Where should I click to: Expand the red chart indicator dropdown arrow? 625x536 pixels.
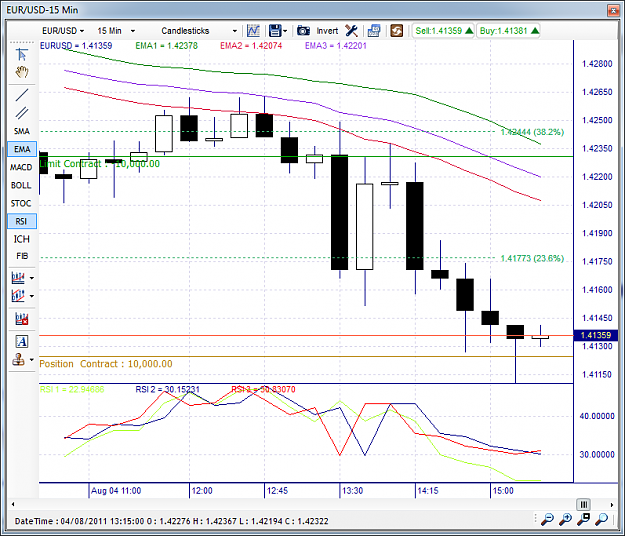click(32, 296)
